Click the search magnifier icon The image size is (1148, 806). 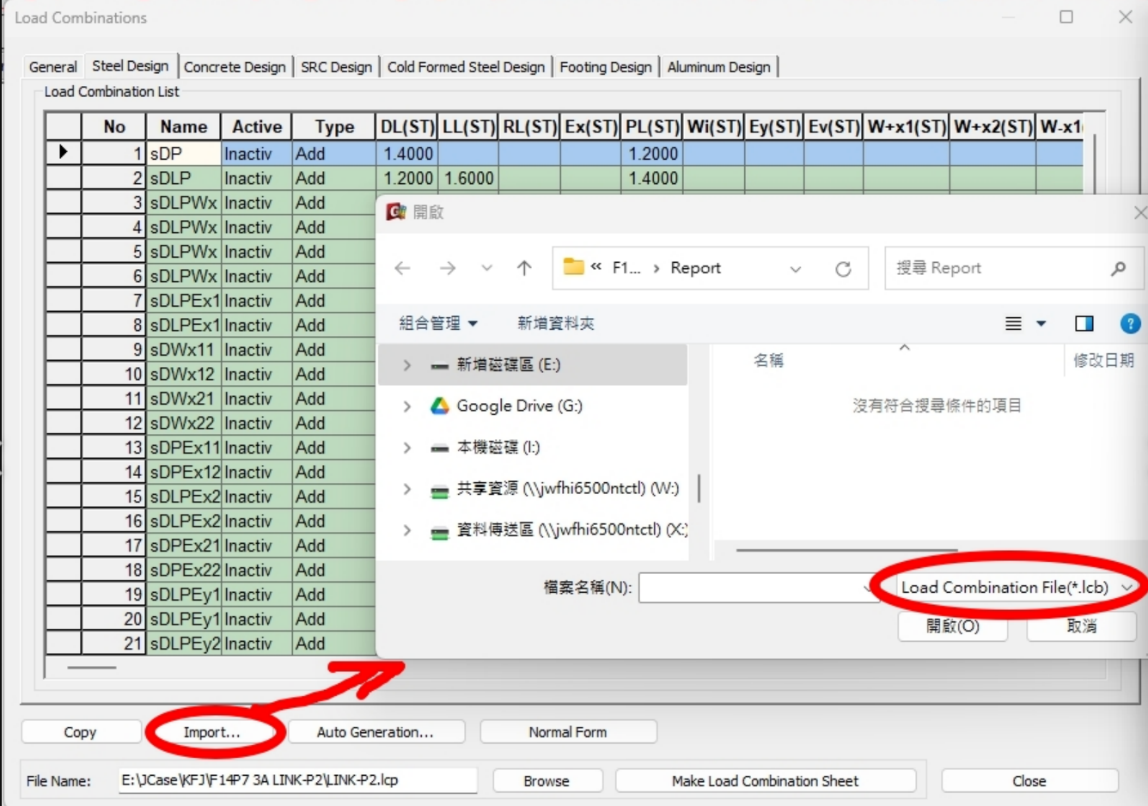point(1118,268)
